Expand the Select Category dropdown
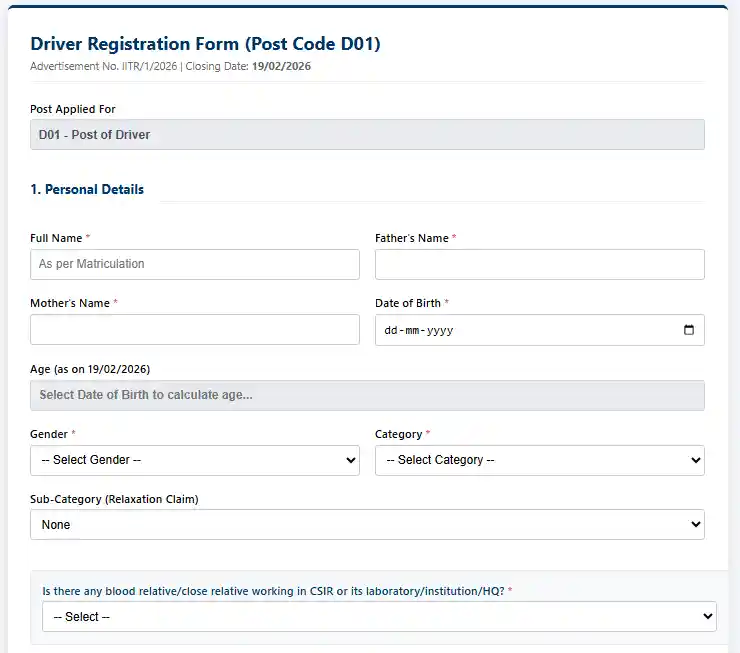 [x=539, y=460]
